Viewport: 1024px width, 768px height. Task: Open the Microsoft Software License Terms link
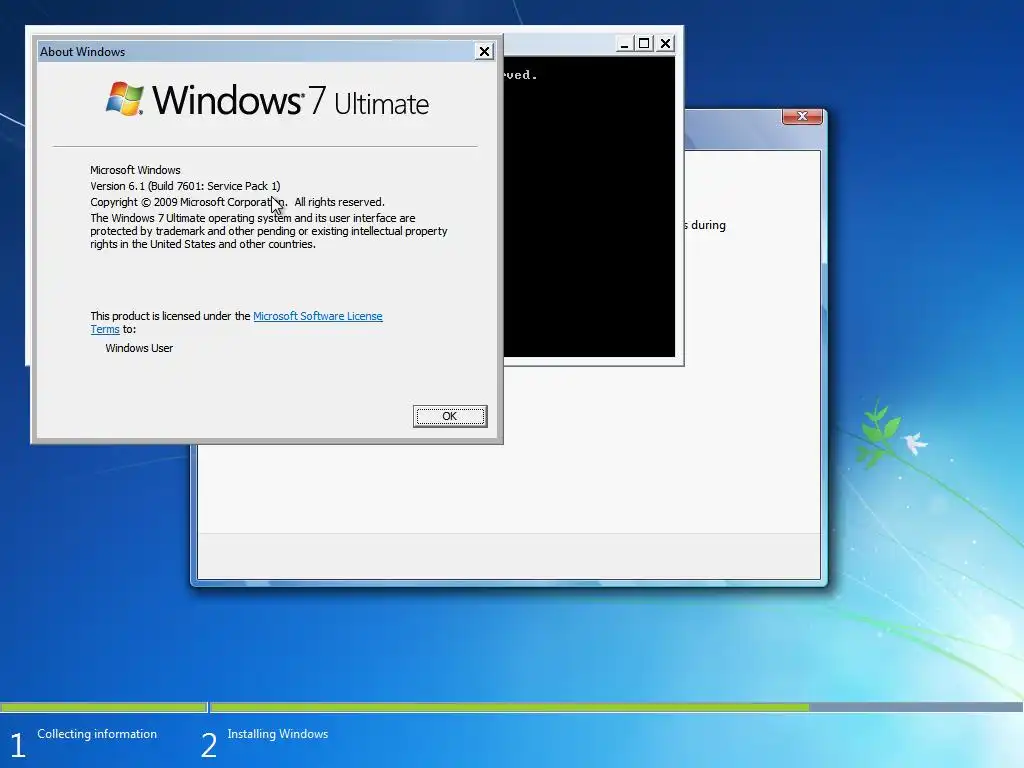(x=317, y=316)
